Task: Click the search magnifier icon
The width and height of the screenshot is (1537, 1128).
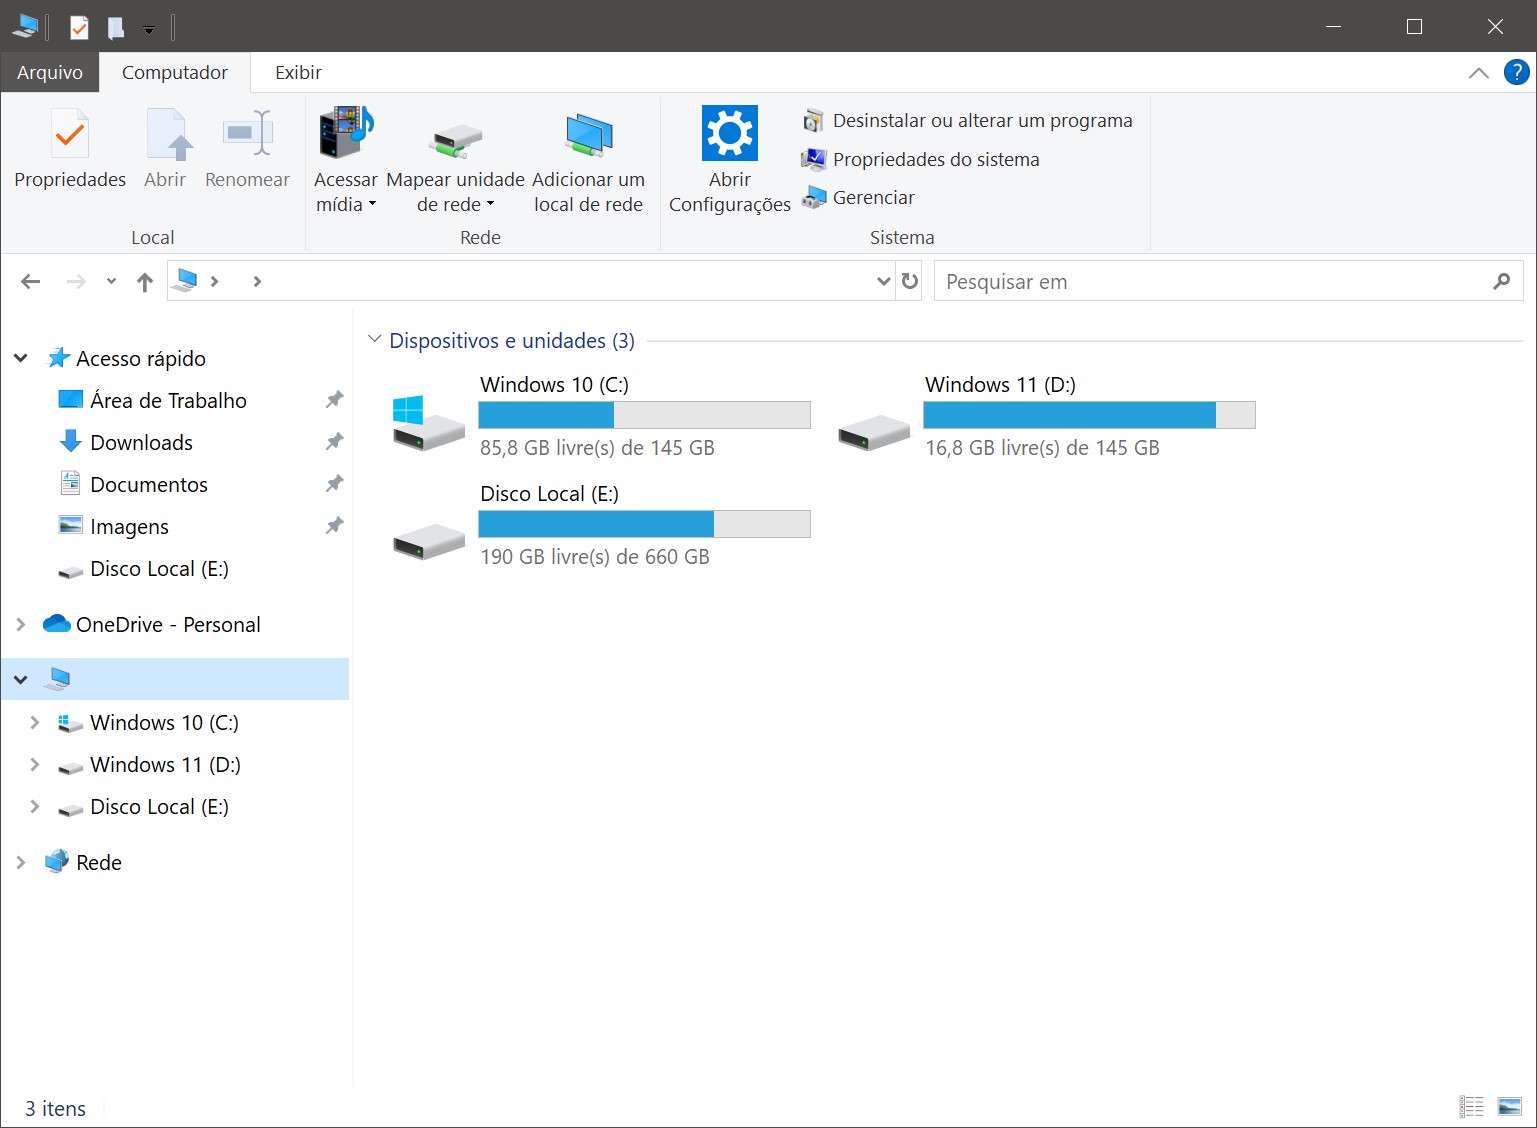Action: (1501, 281)
